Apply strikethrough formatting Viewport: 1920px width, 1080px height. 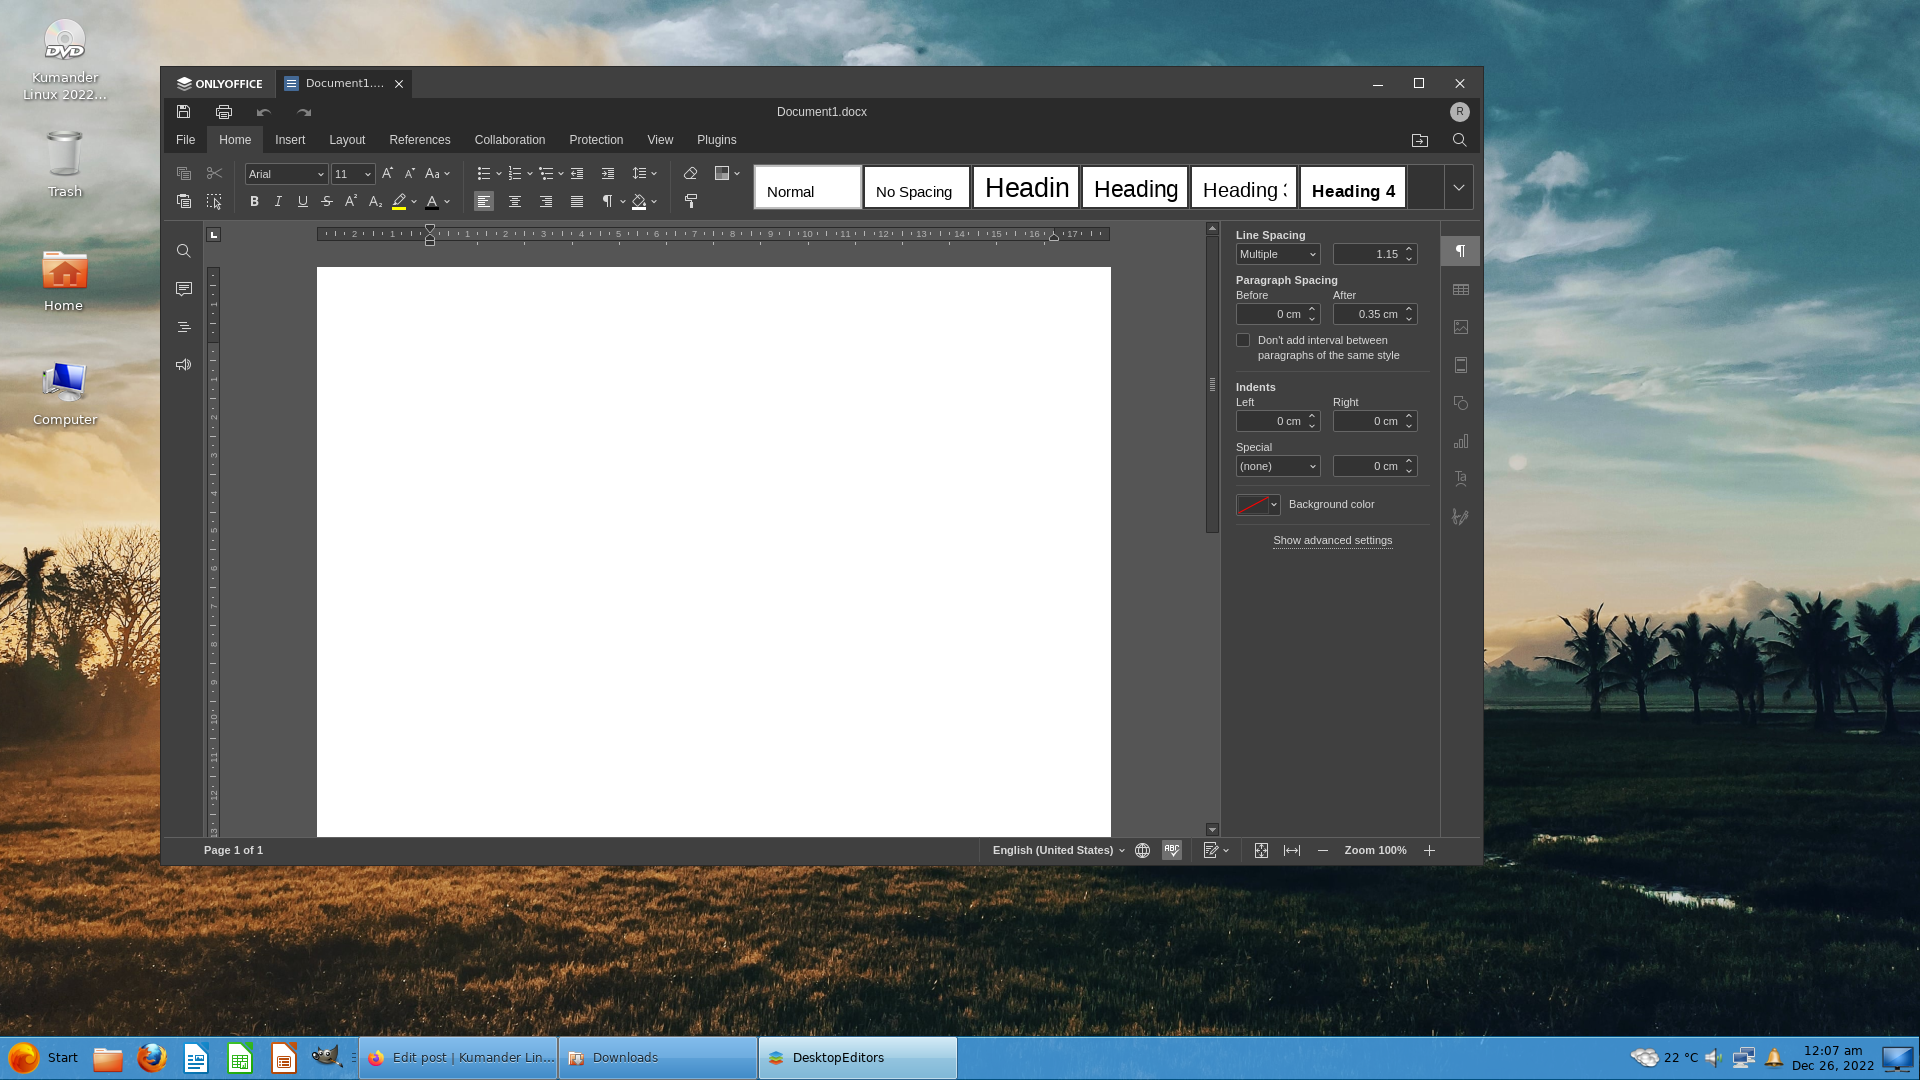point(327,201)
